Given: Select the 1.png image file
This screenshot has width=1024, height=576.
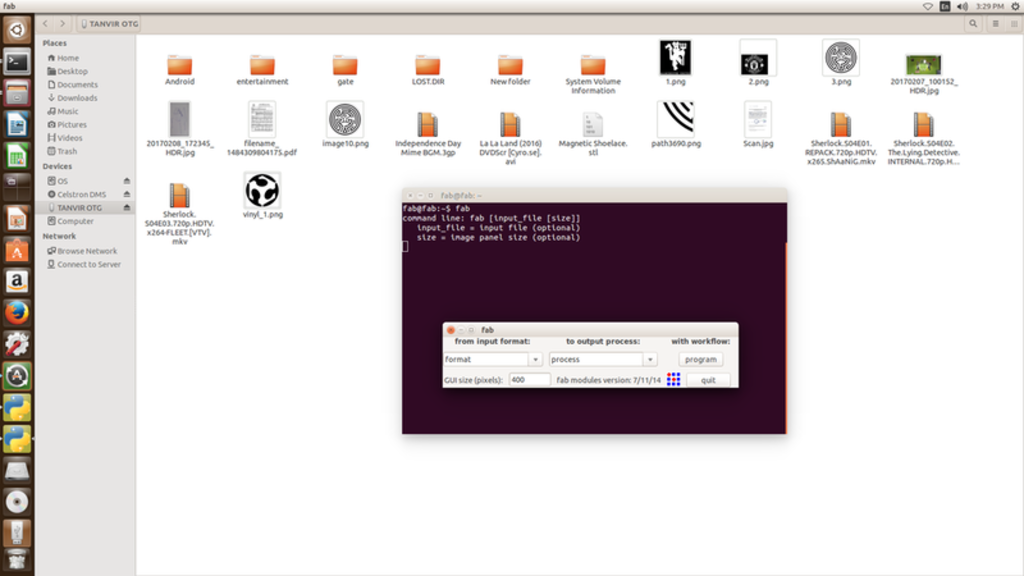Looking at the screenshot, I should click(675, 63).
